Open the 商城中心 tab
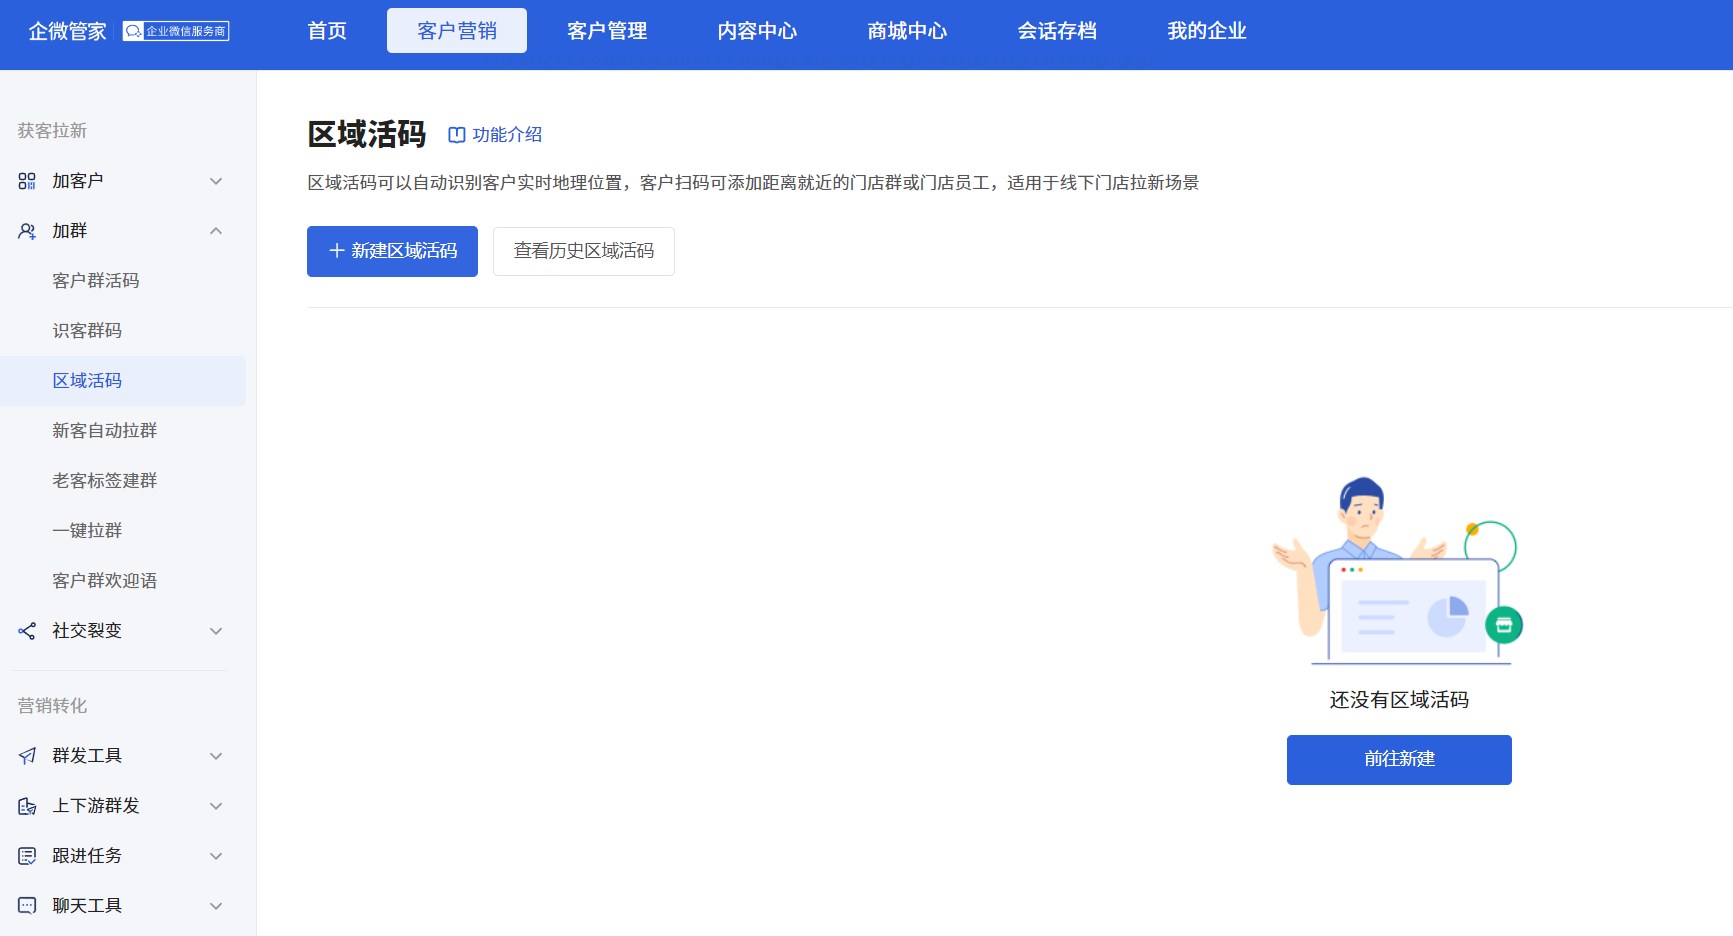 tap(907, 31)
